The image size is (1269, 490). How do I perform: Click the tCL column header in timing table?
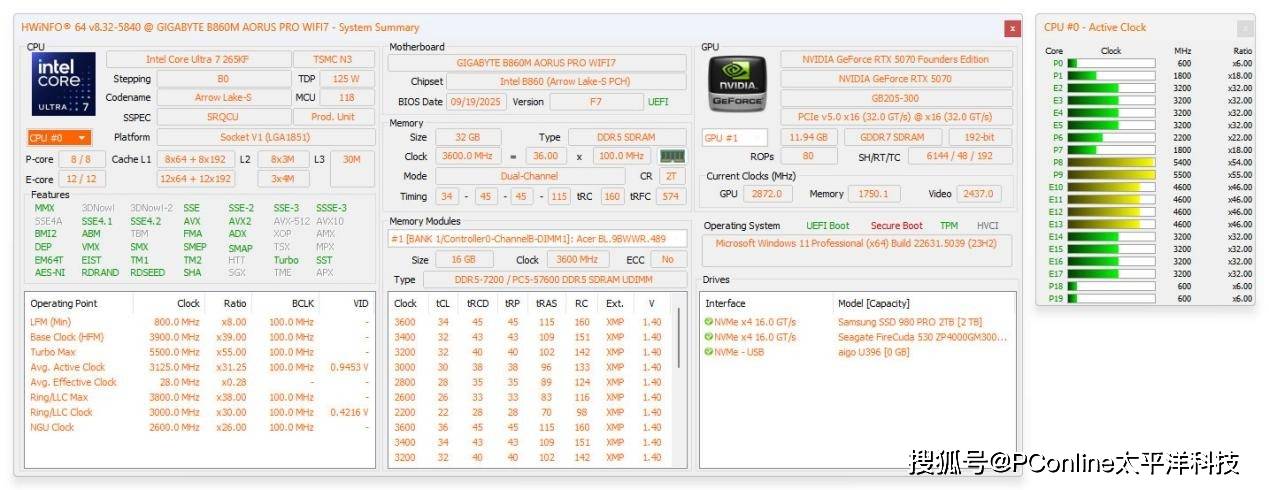pos(442,303)
